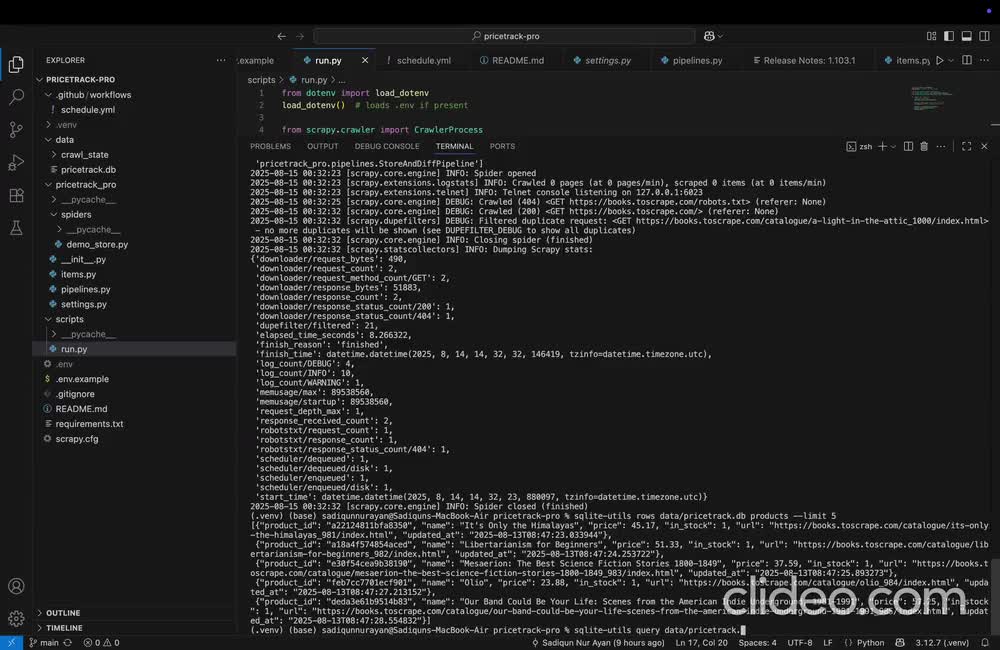Open the Ports panel tab
1000x650 pixels.
pos(502,147)
